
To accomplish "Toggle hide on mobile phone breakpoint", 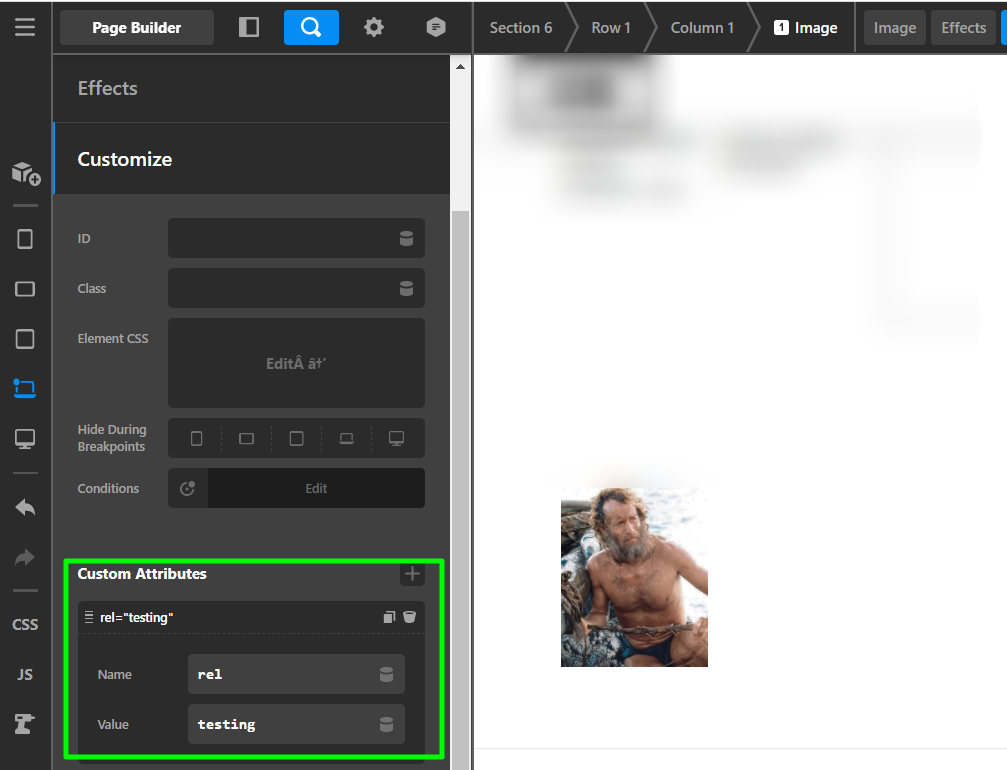I will click(x=197, y=439).
